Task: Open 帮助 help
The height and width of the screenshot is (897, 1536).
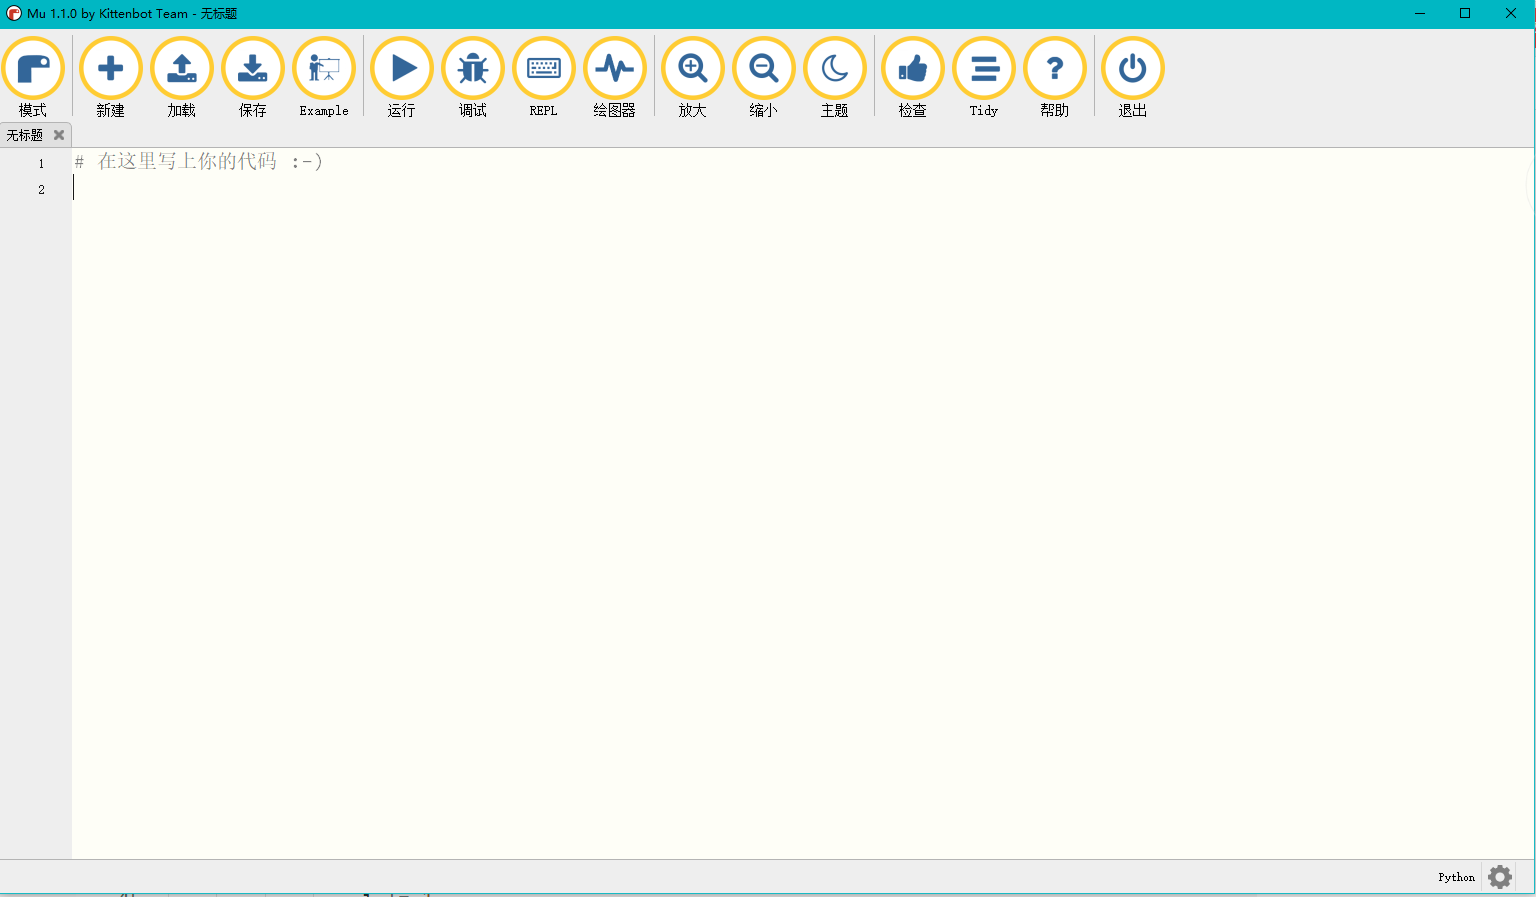Action: click(x=1055, y=78)
